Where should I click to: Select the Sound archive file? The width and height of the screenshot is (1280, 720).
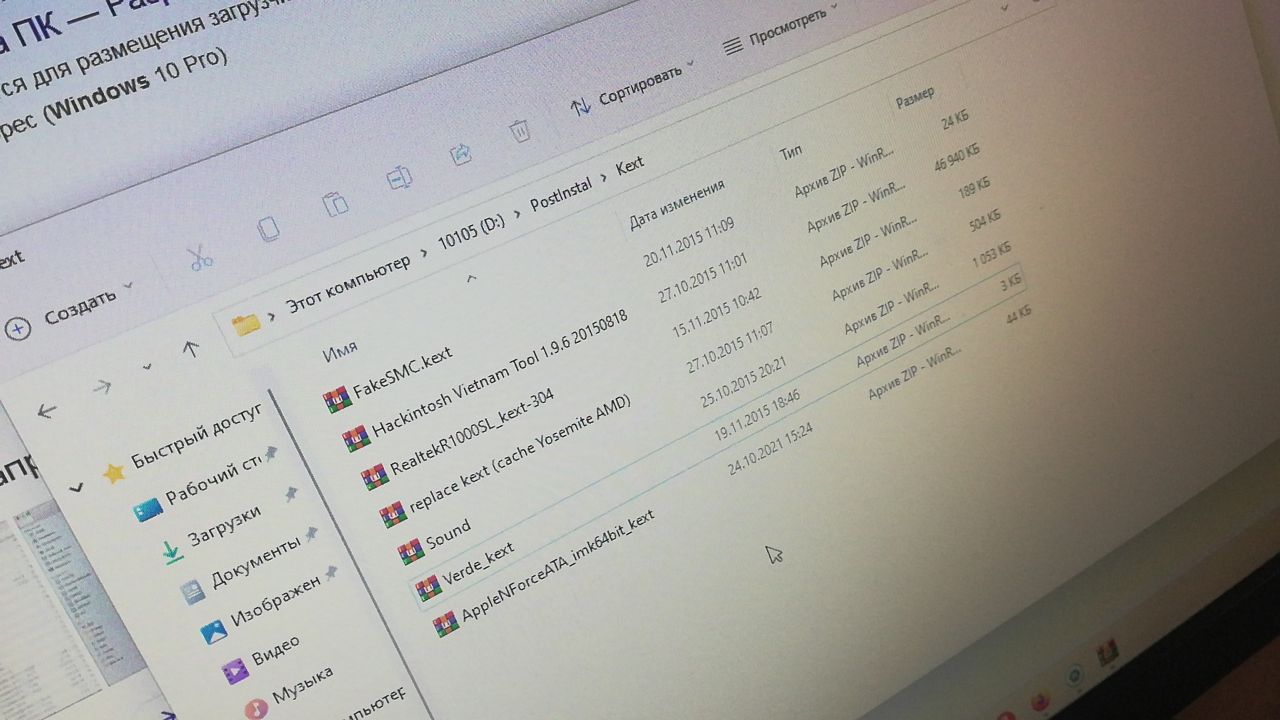coord(434,539)
